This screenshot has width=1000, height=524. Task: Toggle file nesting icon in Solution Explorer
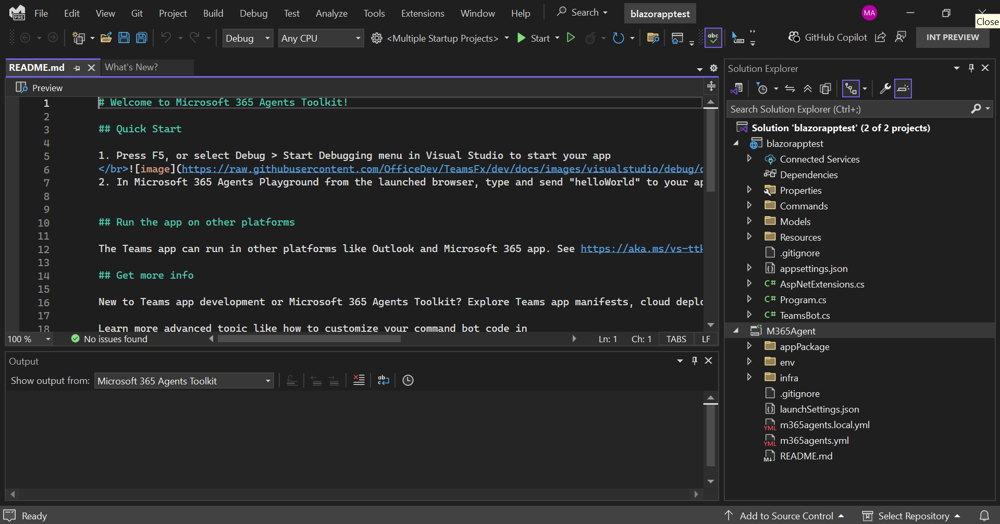(851, 89)
